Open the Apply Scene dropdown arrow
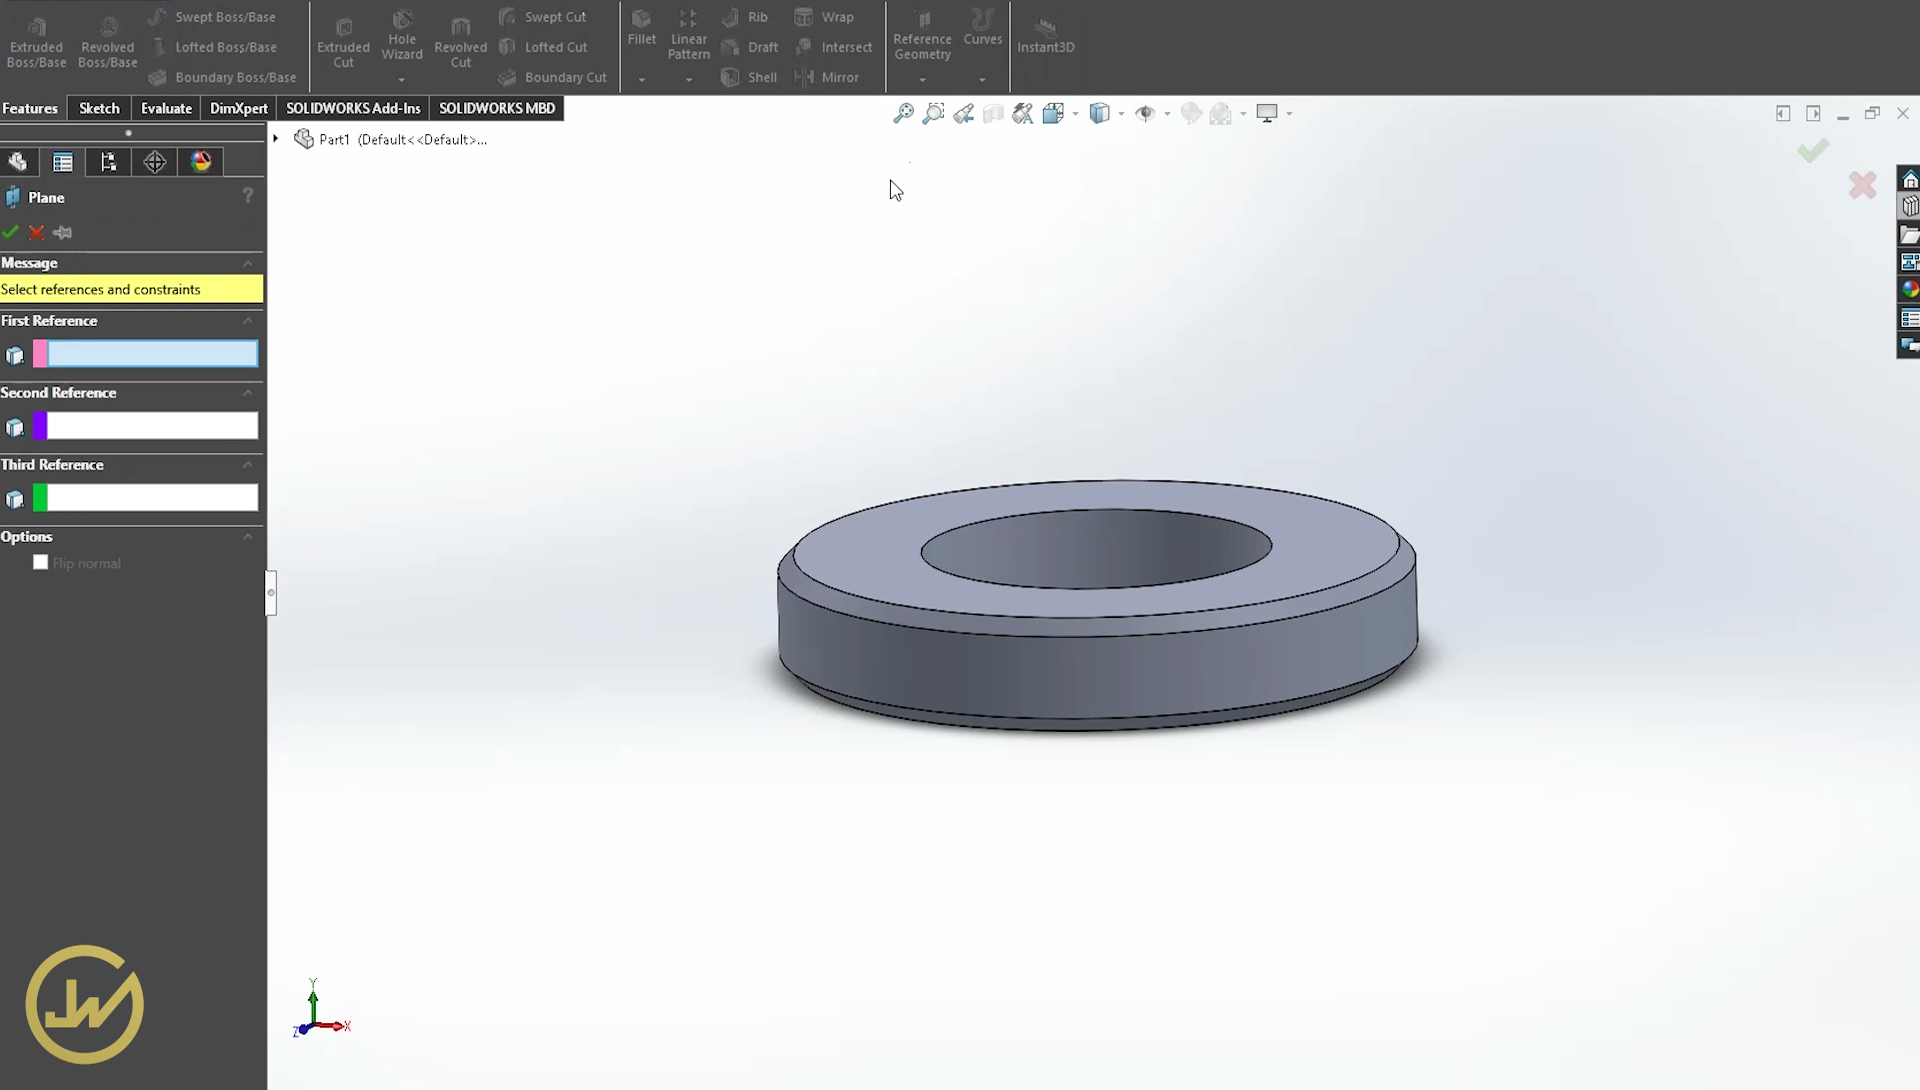Screen dimensions: 1920x1090 click(1243, 114)
